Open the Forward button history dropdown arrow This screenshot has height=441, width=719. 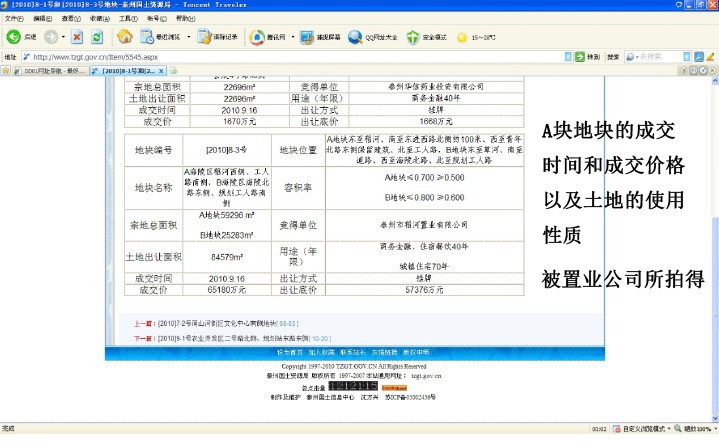tap(63, 37)
